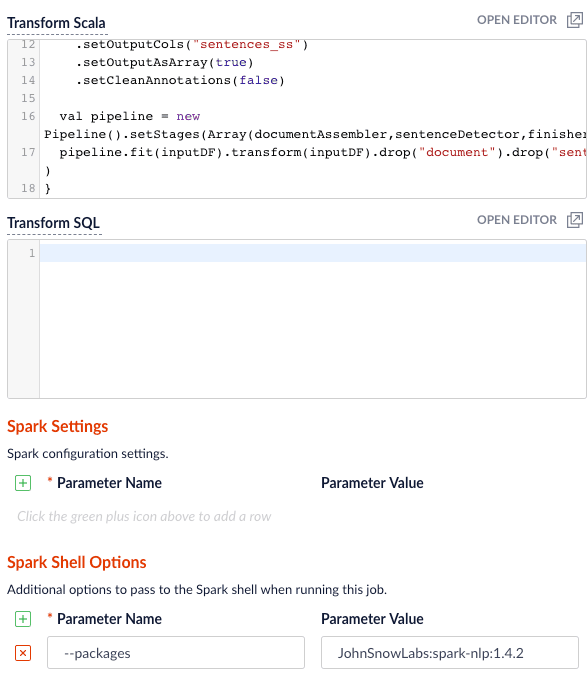Viewport: 588px width, 676px height.
Task: Place cursor on setCleanAnnotations(false) line
Action: pos(180,81)
